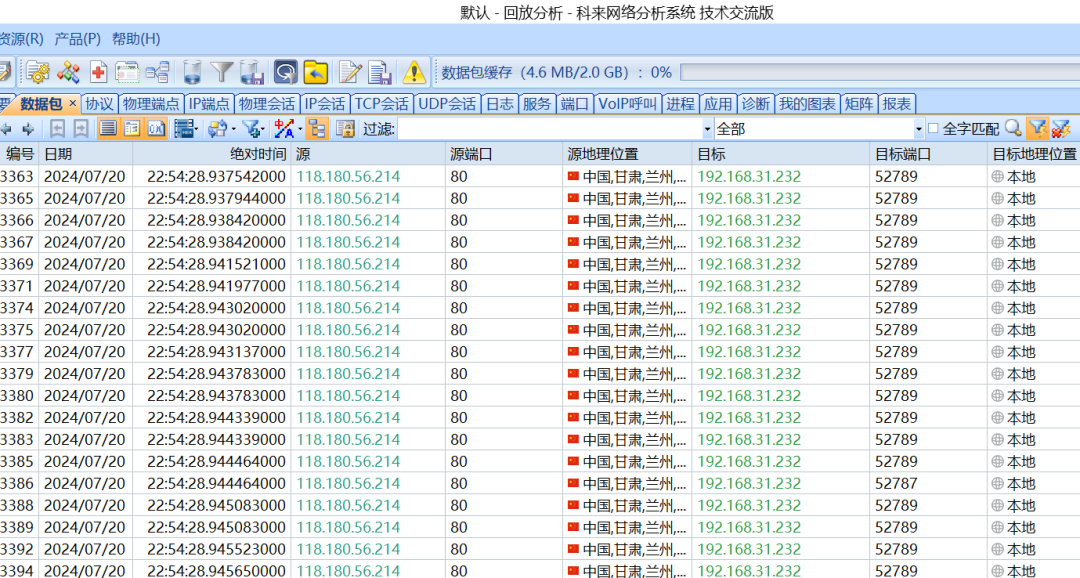
Task: Open the packet analysis settings gear icon
Action: [x=40, y=71]
